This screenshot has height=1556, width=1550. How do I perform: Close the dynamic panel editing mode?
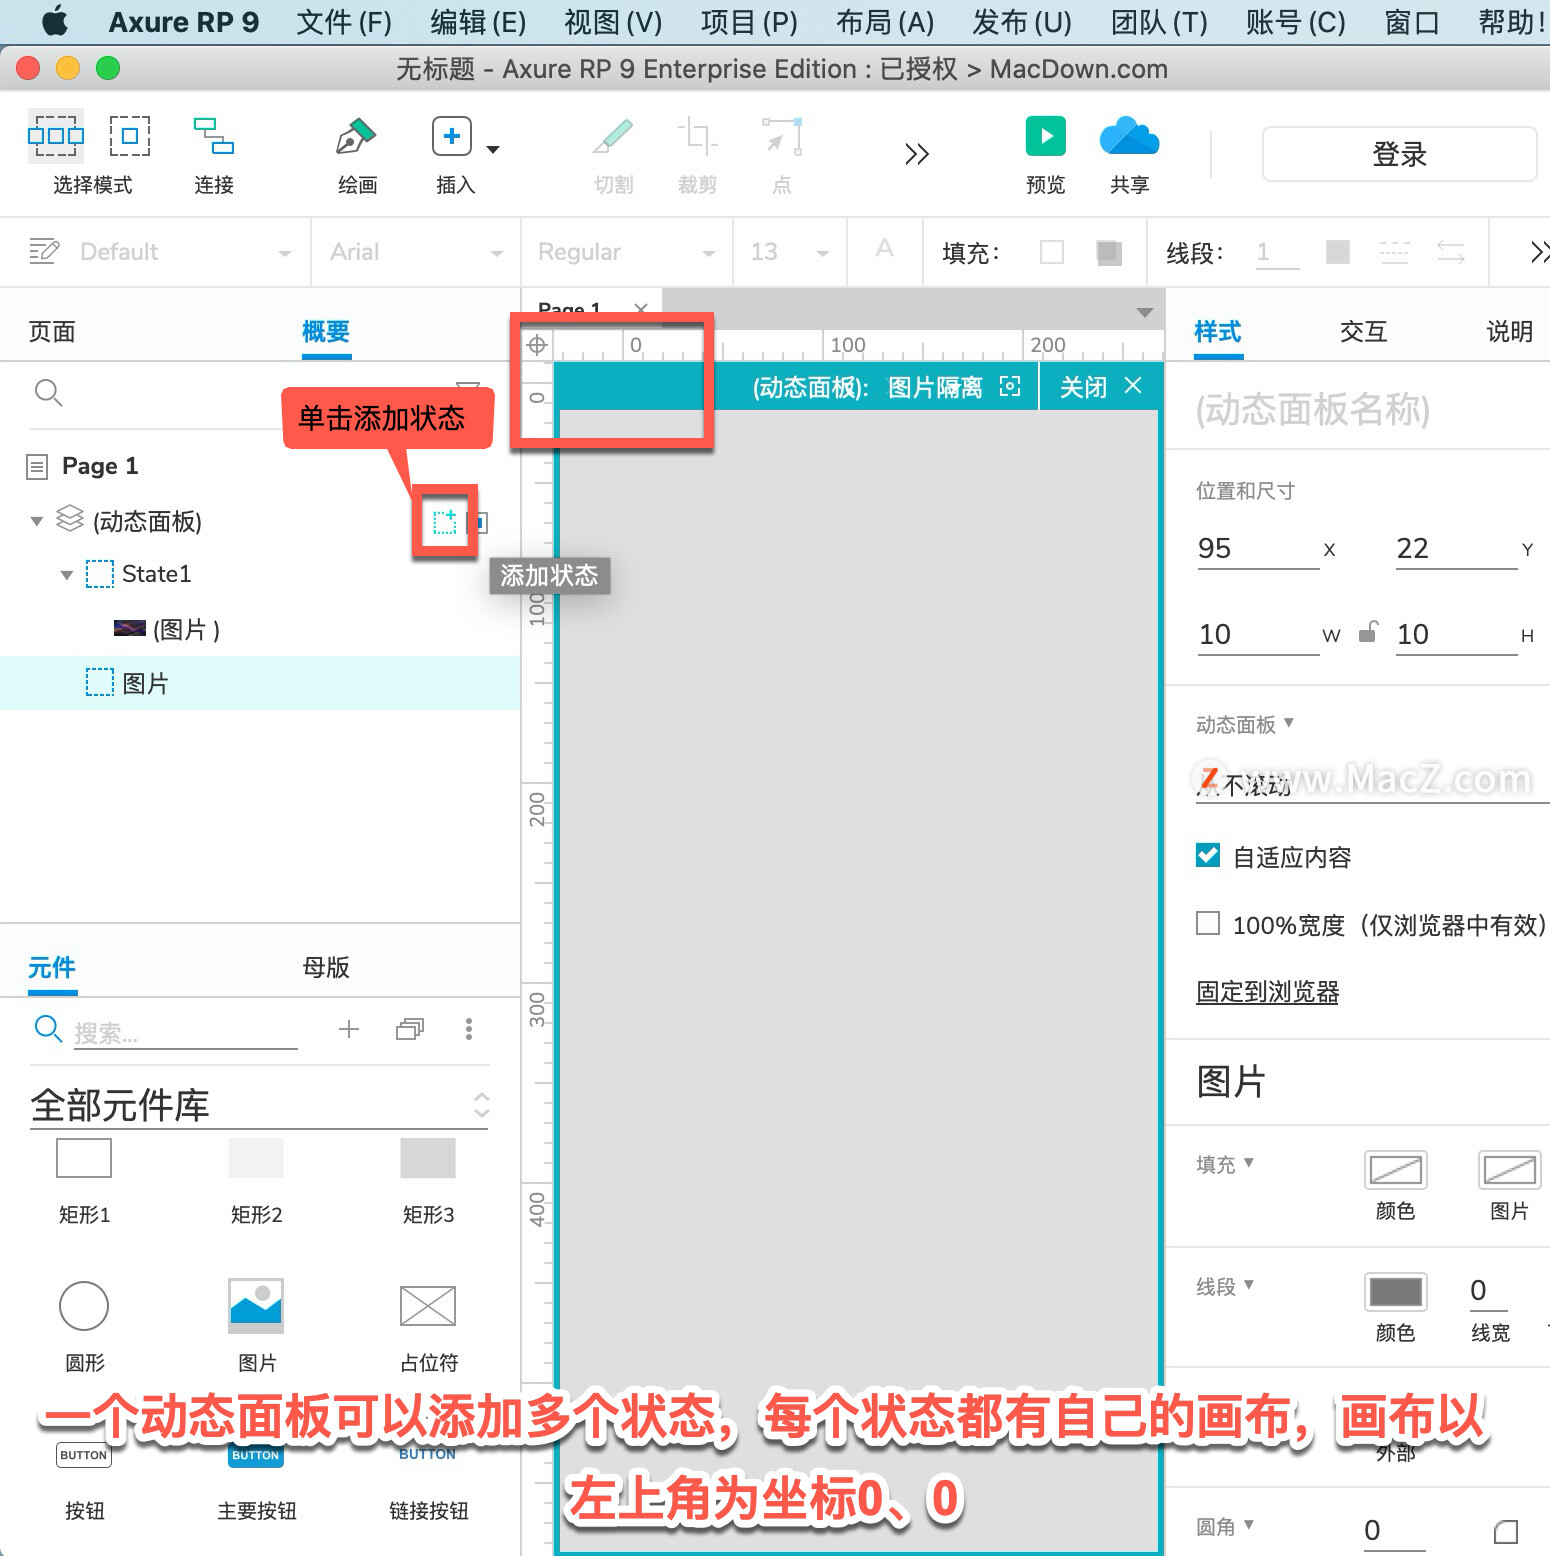point(1100,387)
